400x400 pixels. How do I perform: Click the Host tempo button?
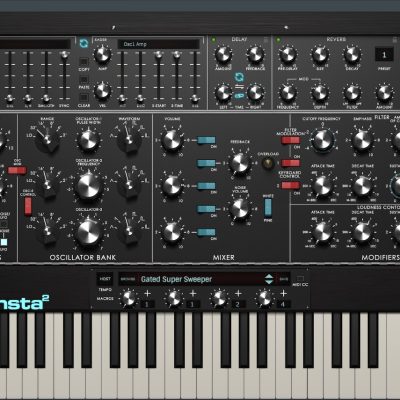tap(105, 279)
